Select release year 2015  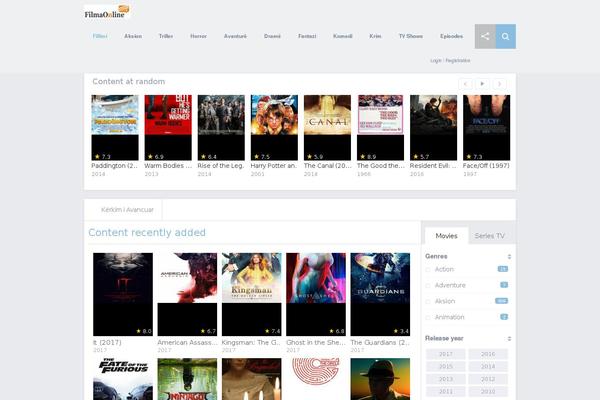[446, 367]
